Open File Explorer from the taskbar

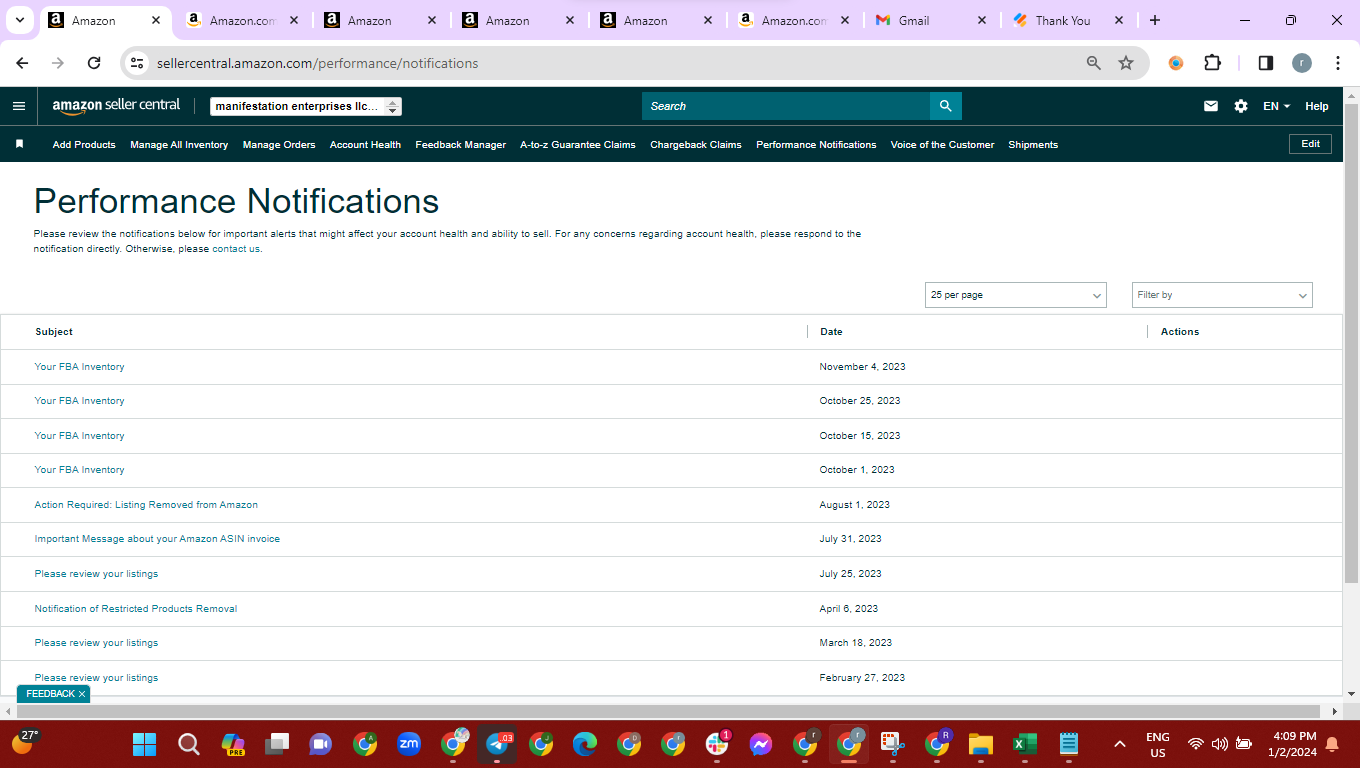(981, 744)
